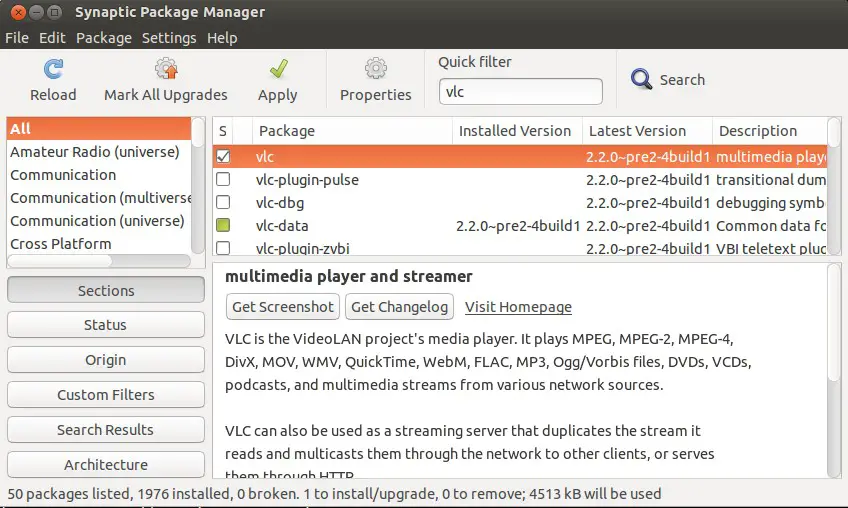Select Communication (multiverse) section

[x=99, y=198]
